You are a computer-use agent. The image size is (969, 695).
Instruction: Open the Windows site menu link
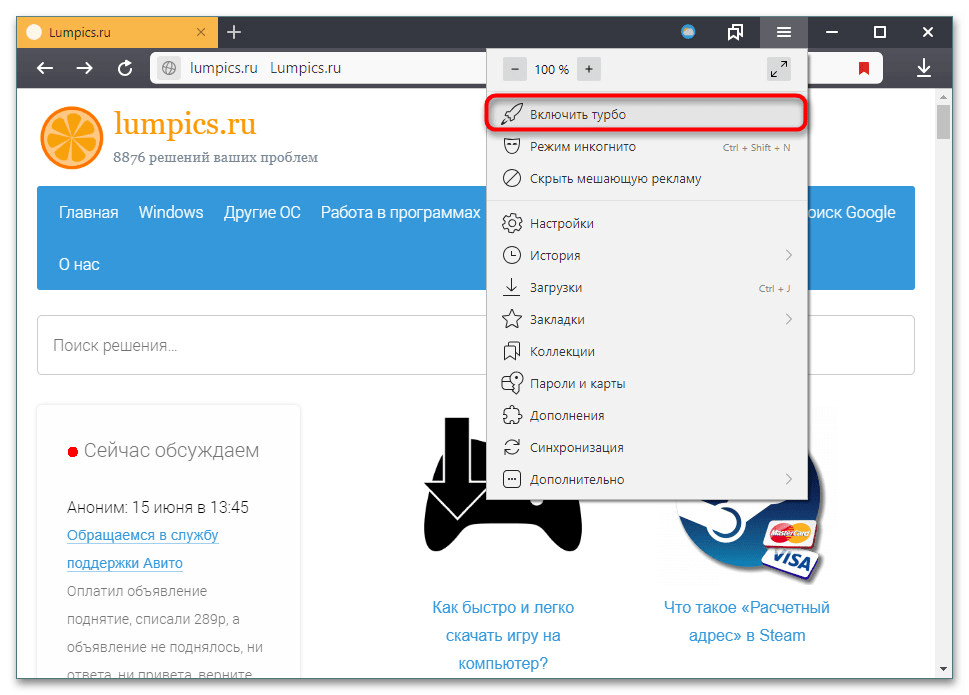(x=171, y=213)
